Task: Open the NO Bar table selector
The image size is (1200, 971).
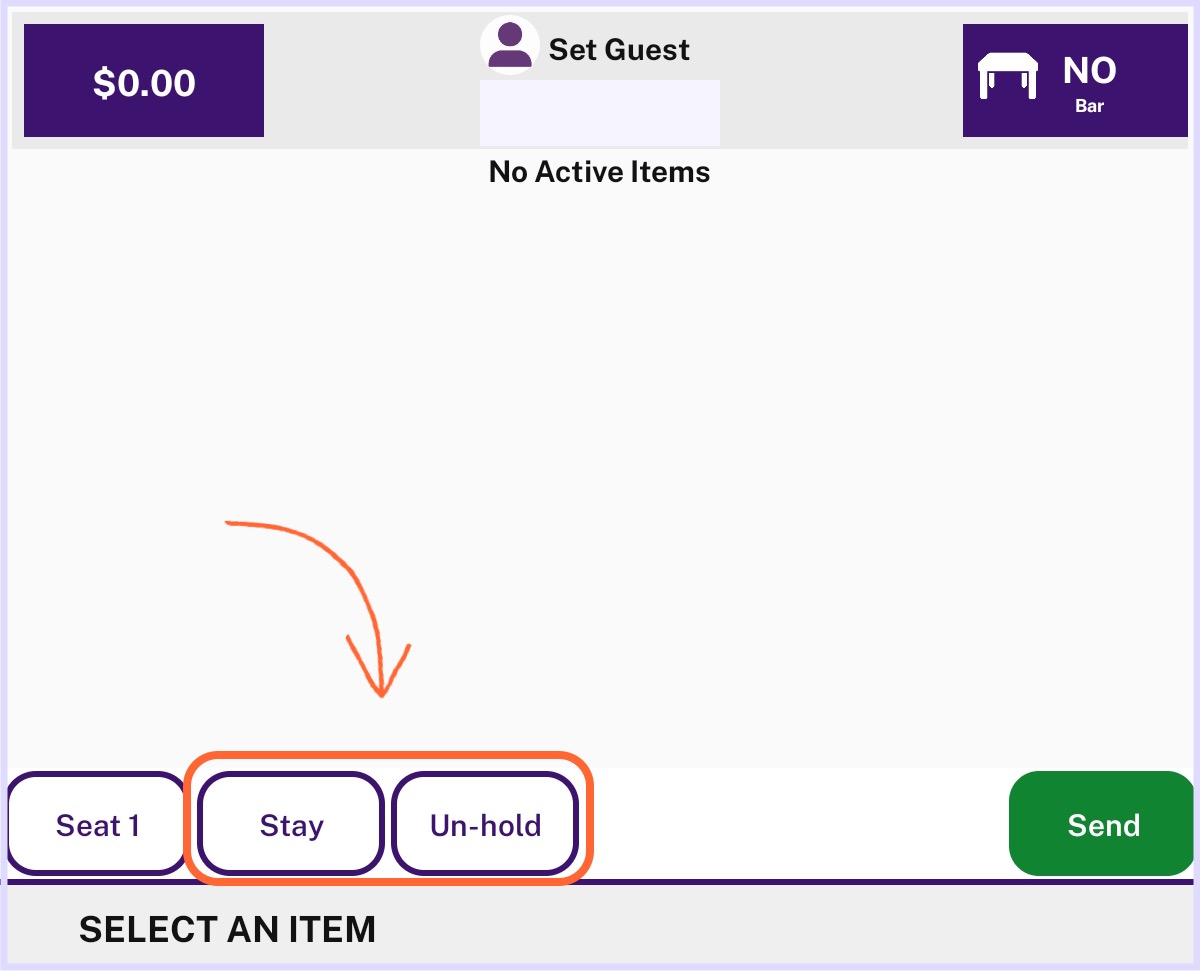Action: (x=1075, y=81)
